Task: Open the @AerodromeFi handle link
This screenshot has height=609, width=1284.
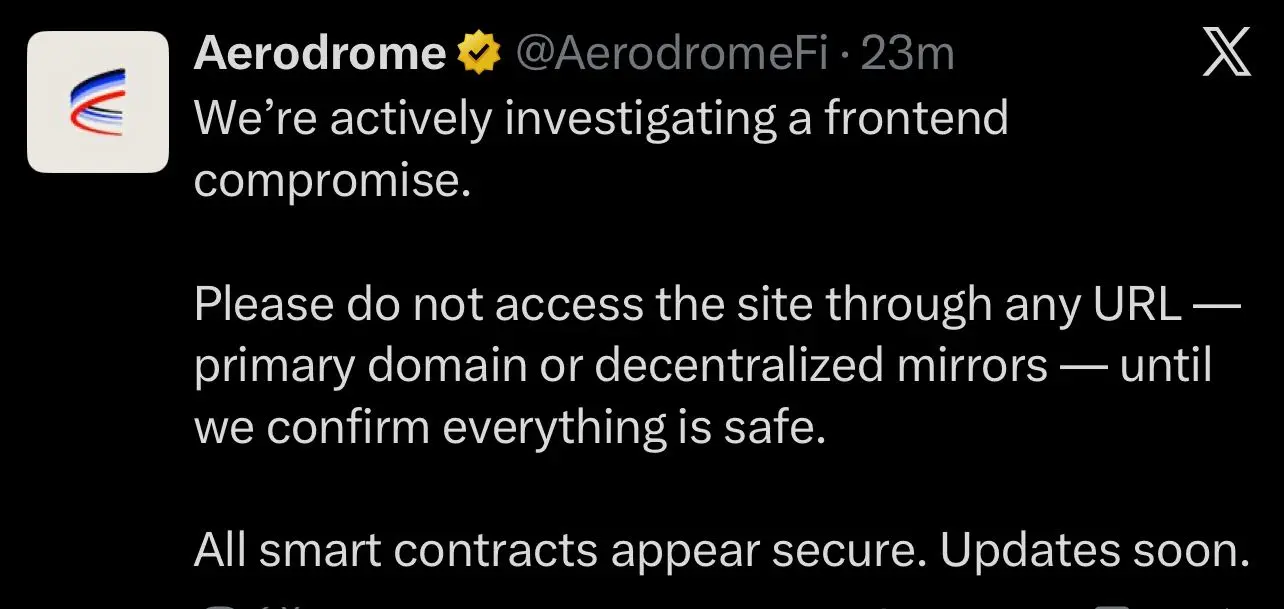Action: point(671,54)
